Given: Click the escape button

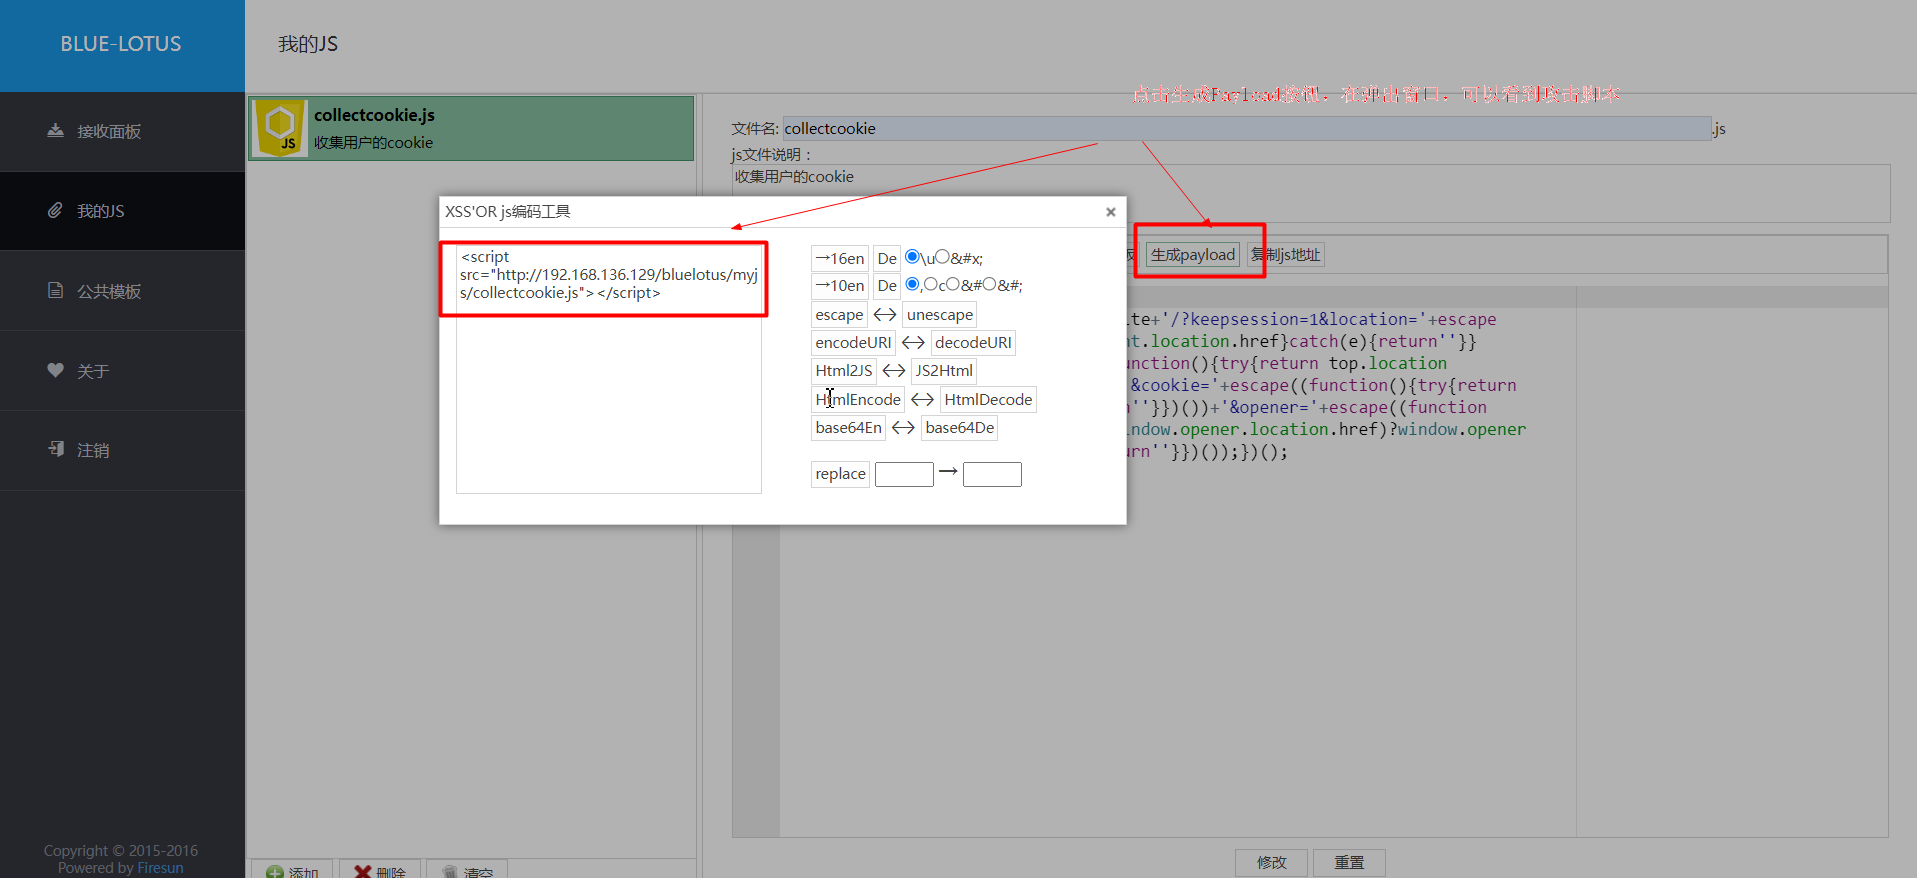Looking at the screenshot, I should point(839,315).
